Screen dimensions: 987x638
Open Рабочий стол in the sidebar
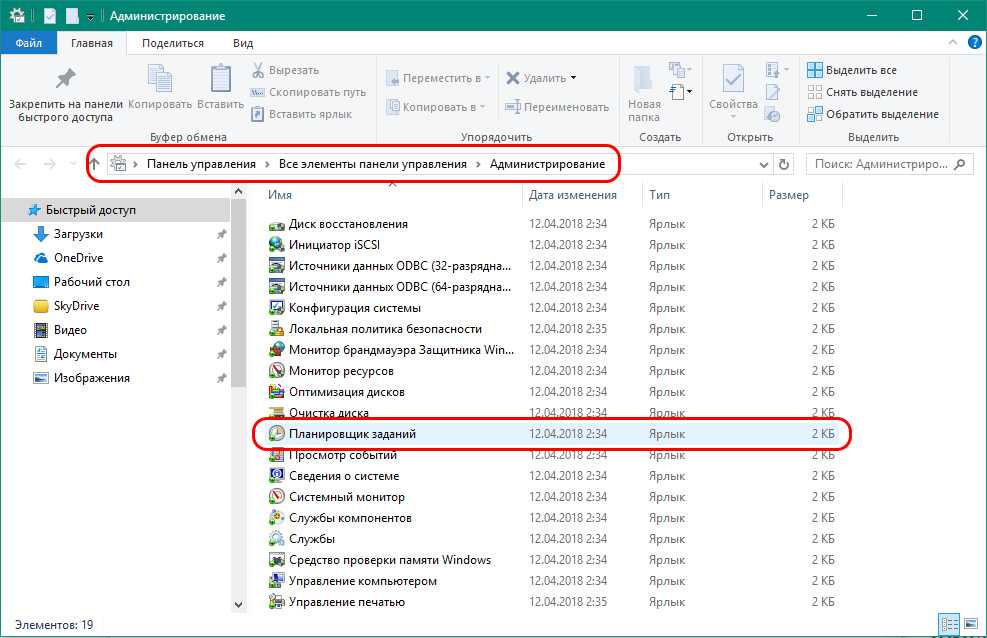(x=91, y=282)
